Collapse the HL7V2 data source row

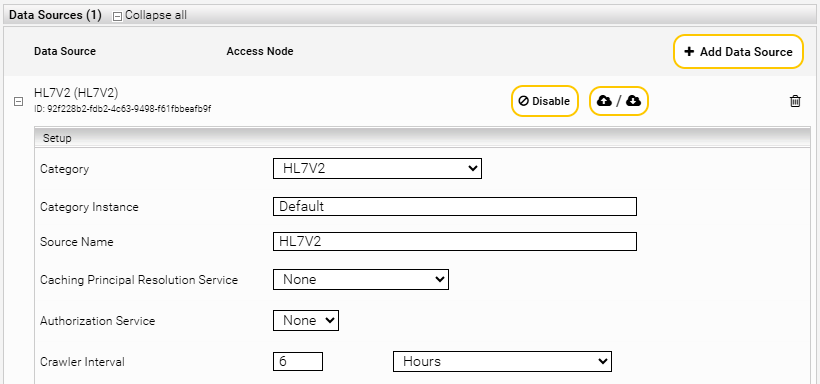[x=18, y=102]
